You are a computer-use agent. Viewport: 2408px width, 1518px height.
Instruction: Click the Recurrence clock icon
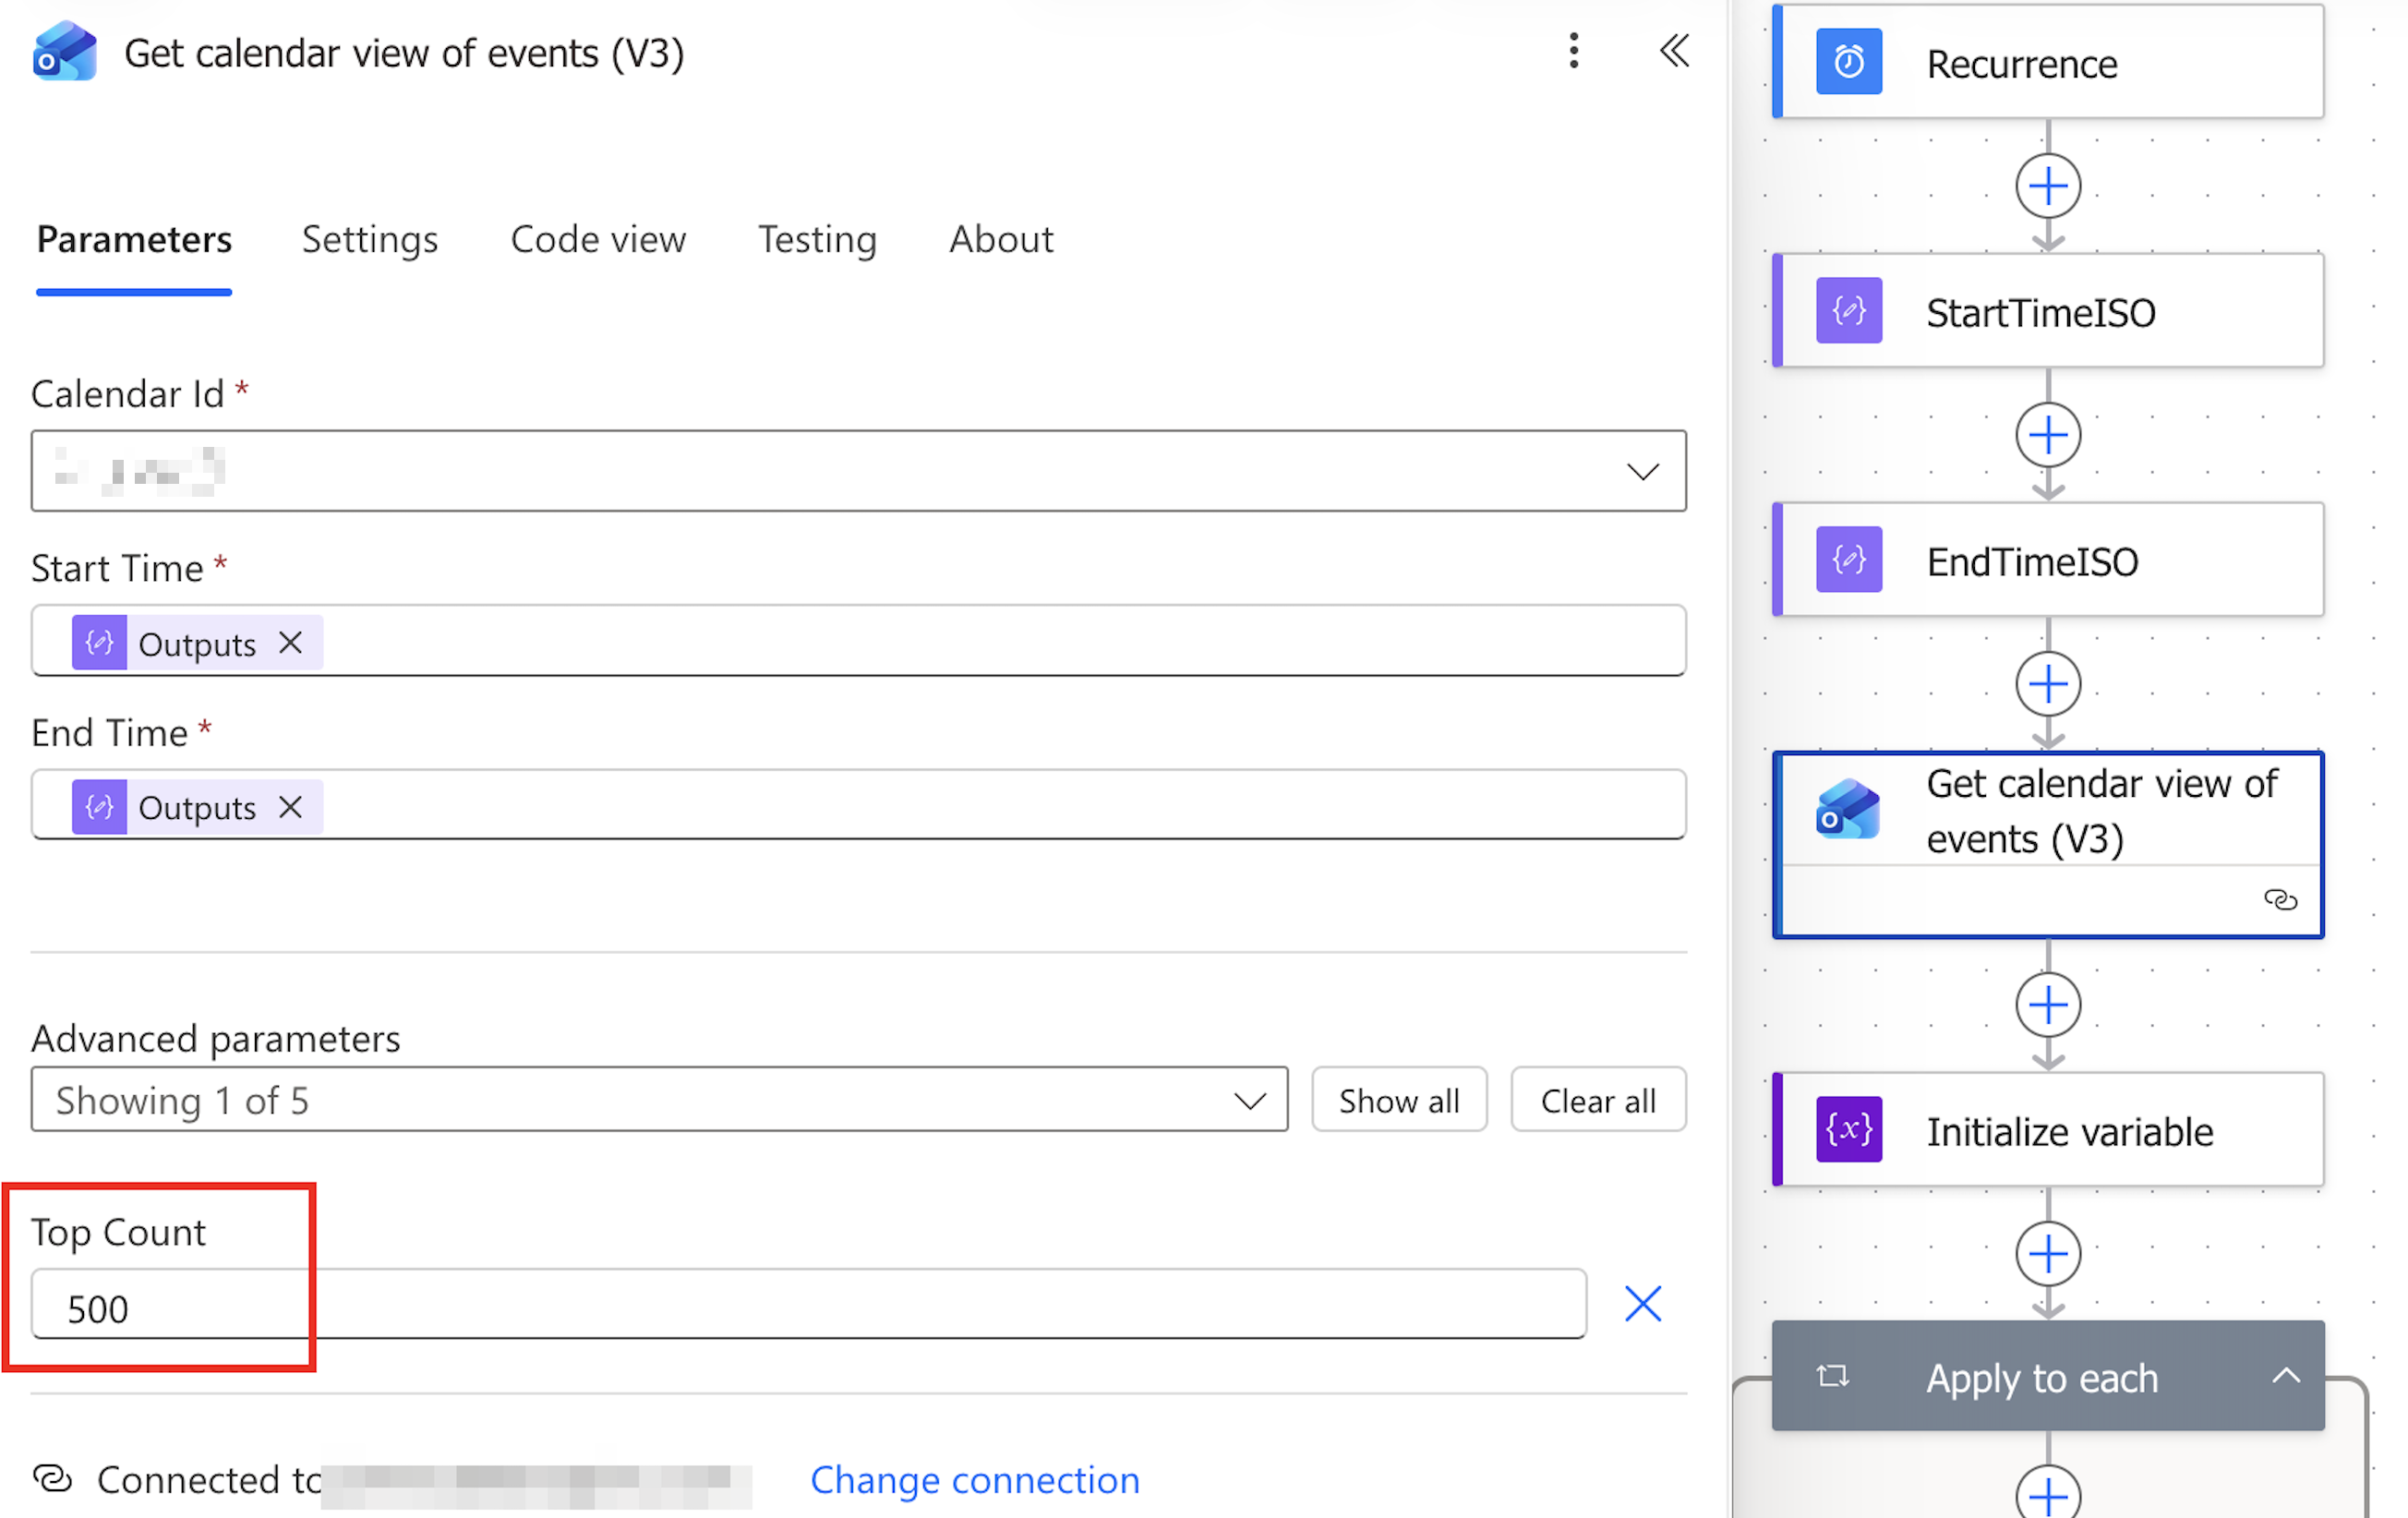(1848, 62)
